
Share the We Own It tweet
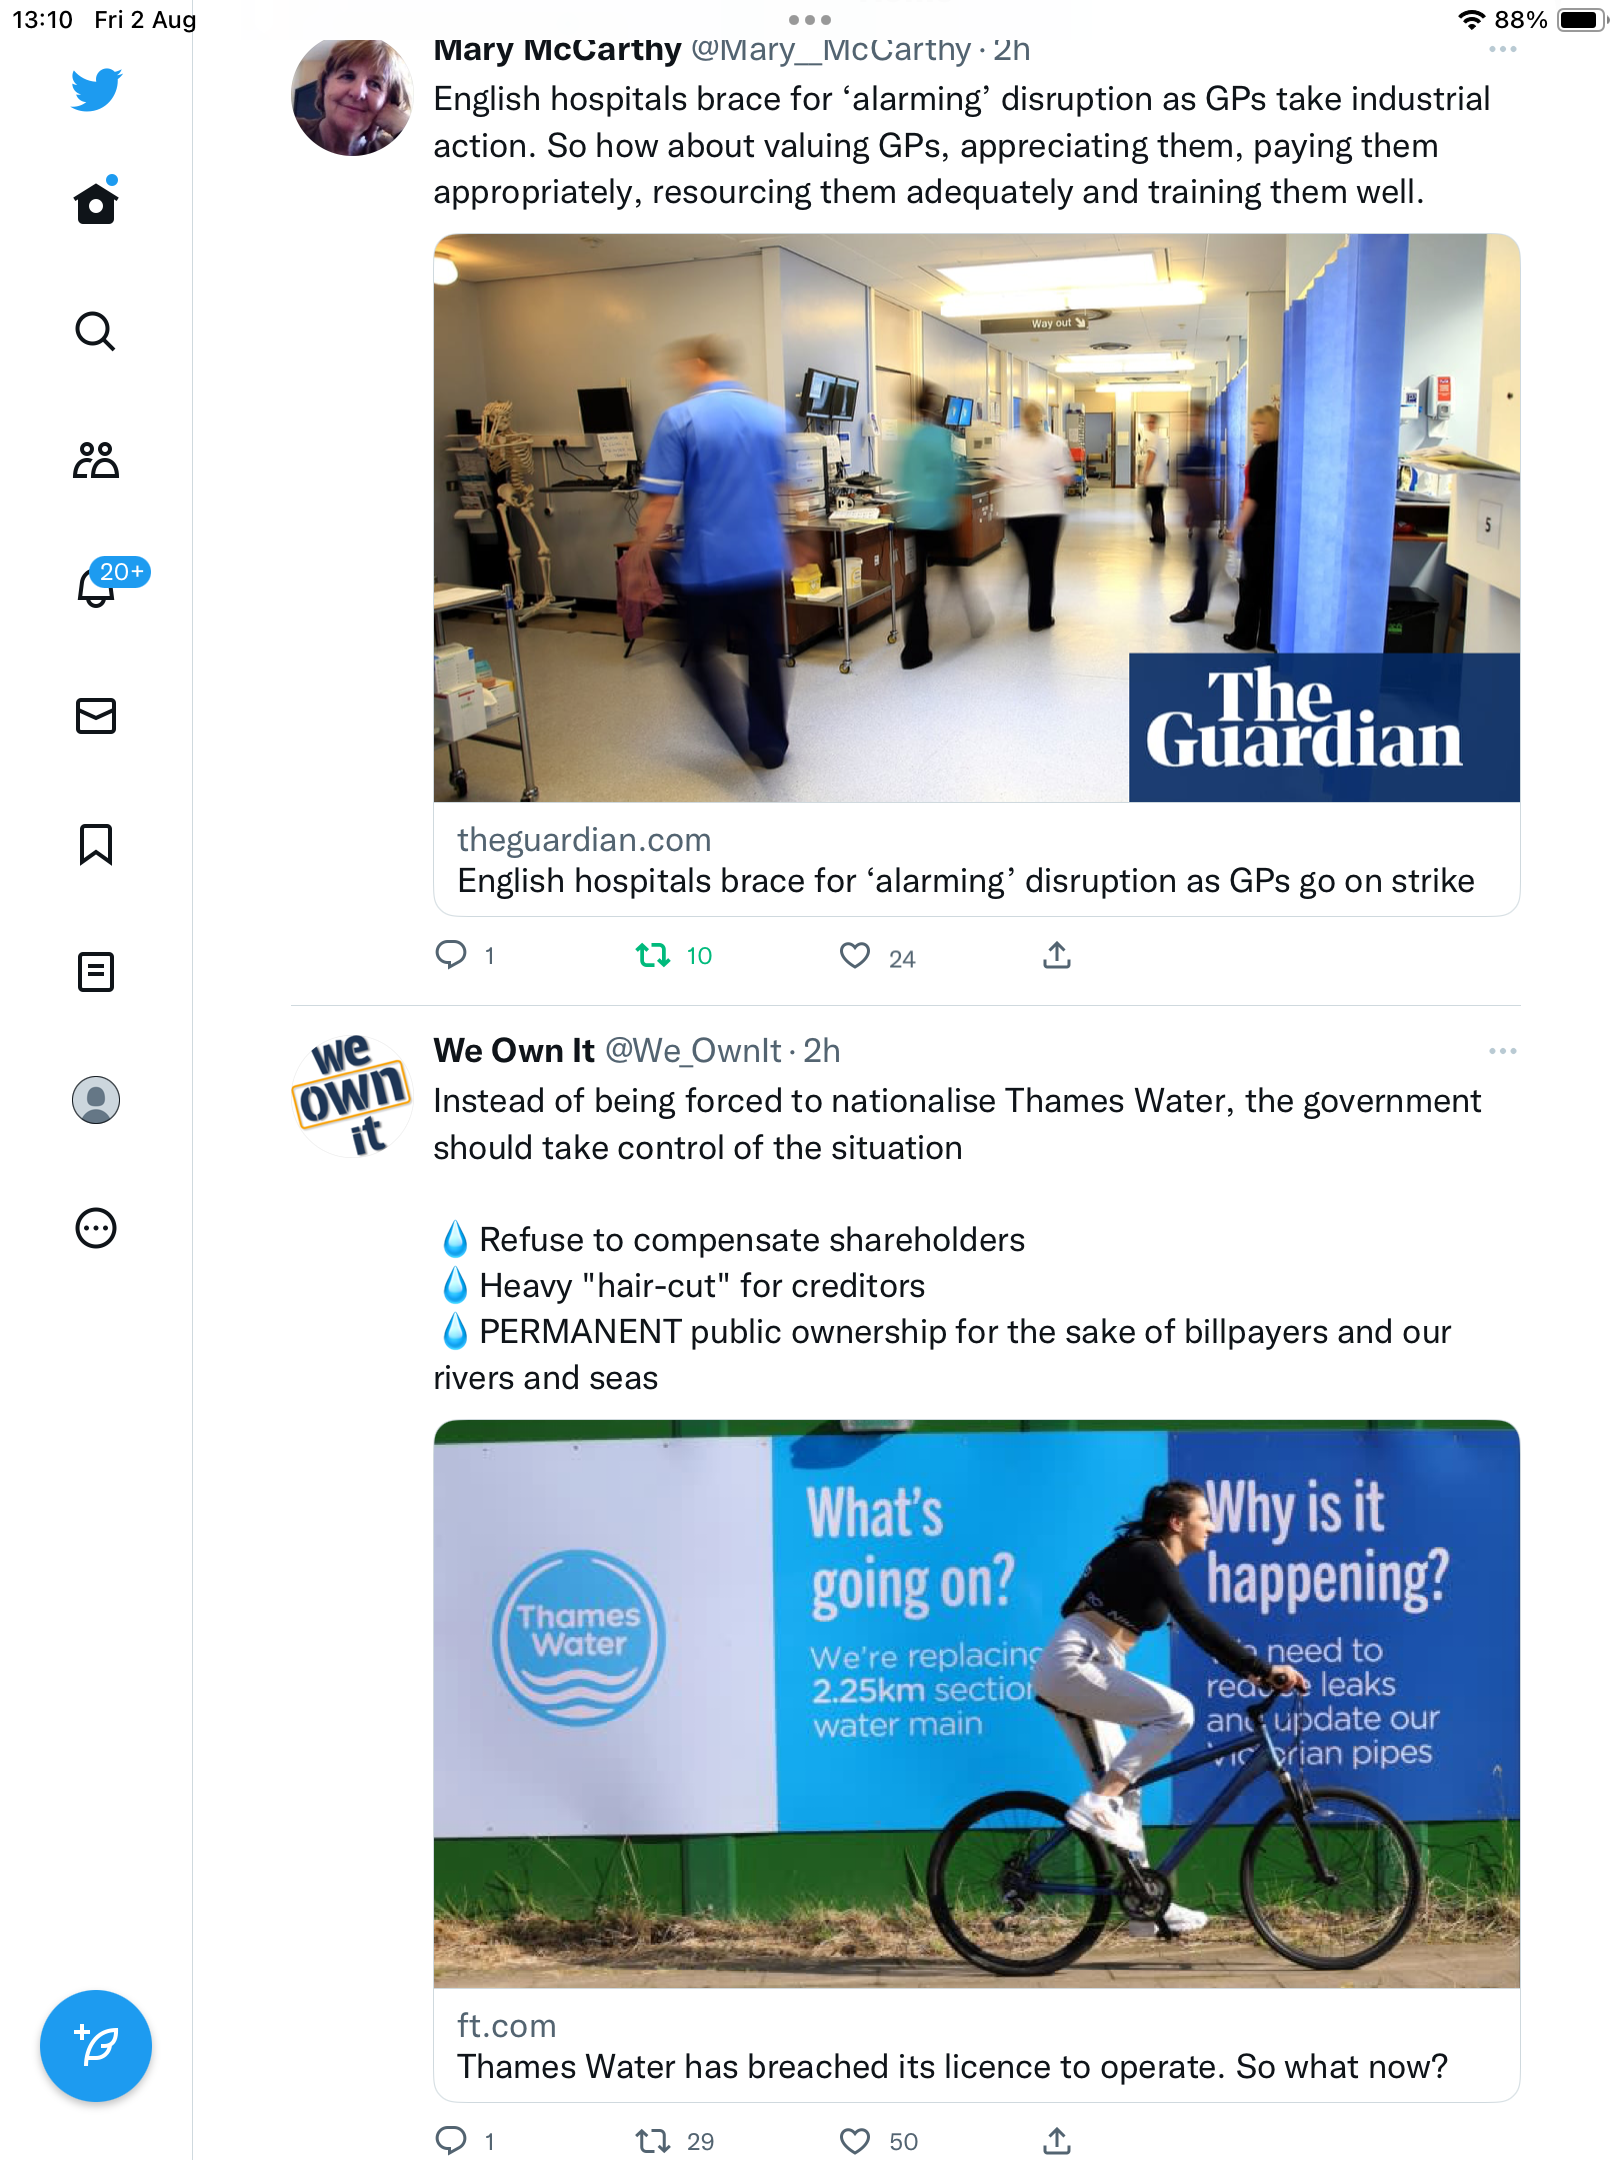[x=1057, y=2141]
